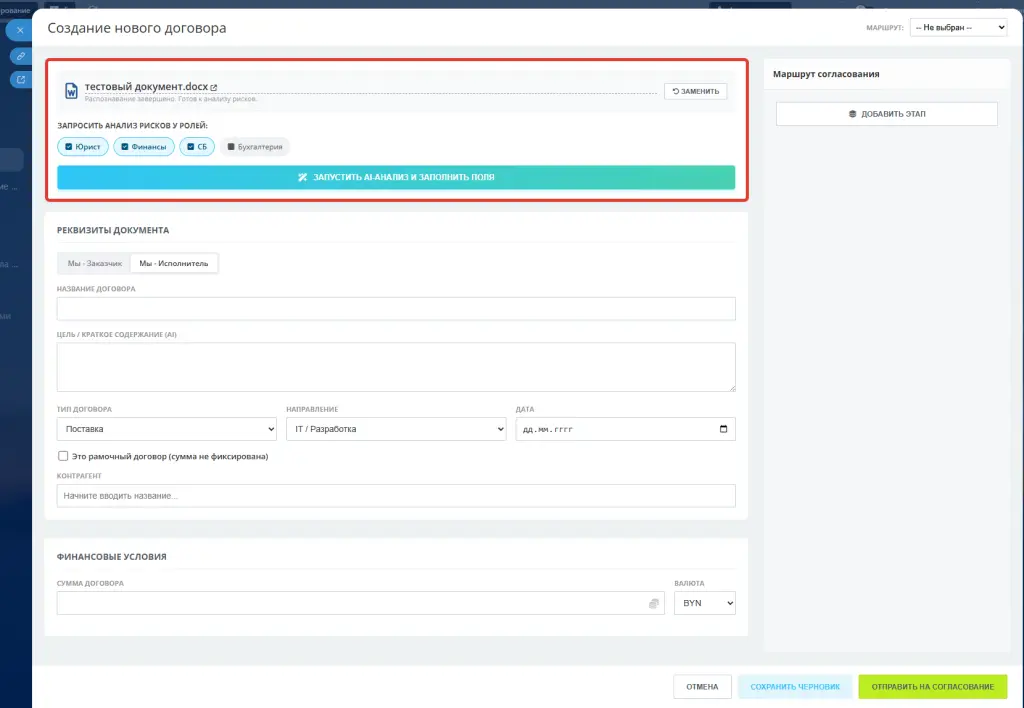The image size is (1024, 708).
Task: Open the Направление dropdown
Action: pos(395,429)
